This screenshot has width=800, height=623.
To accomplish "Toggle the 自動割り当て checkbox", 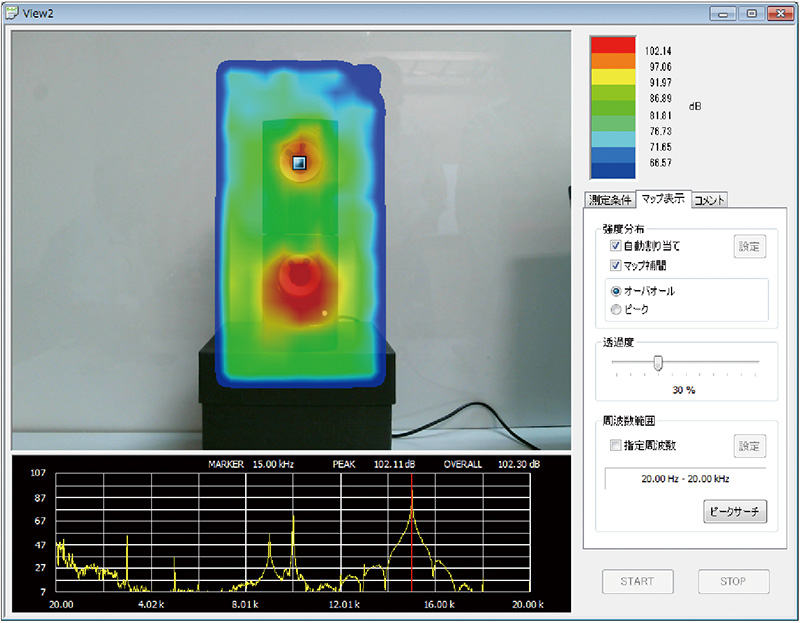I will tap(615, 246).
